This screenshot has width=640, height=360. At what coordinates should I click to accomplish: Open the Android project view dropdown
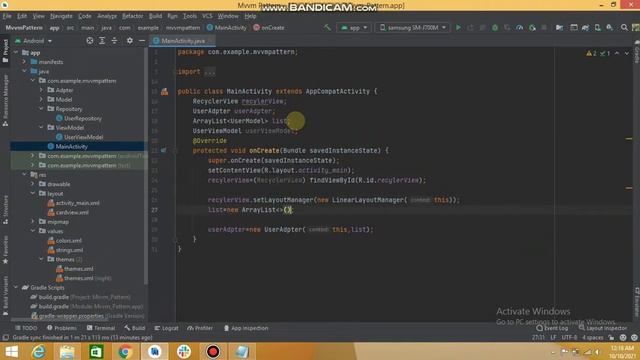pos(33,41)
